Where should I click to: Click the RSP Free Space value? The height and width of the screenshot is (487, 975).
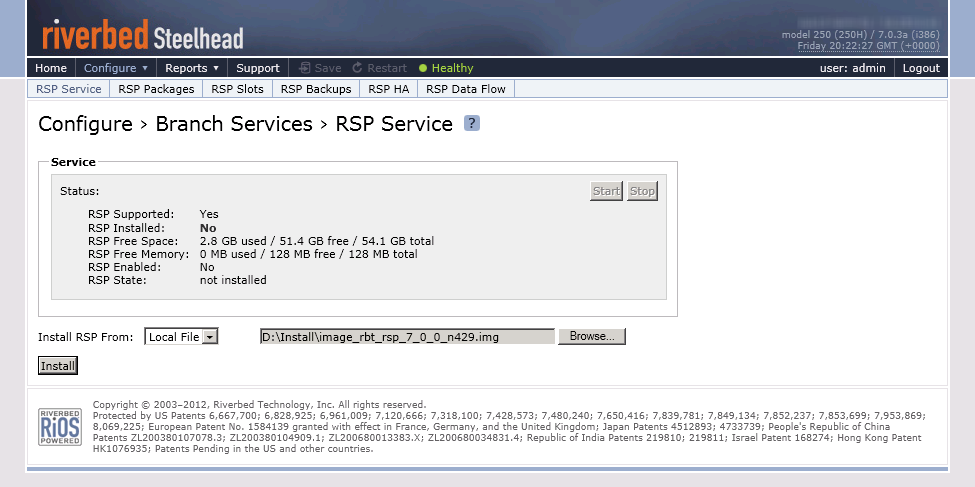click(317, 241)
